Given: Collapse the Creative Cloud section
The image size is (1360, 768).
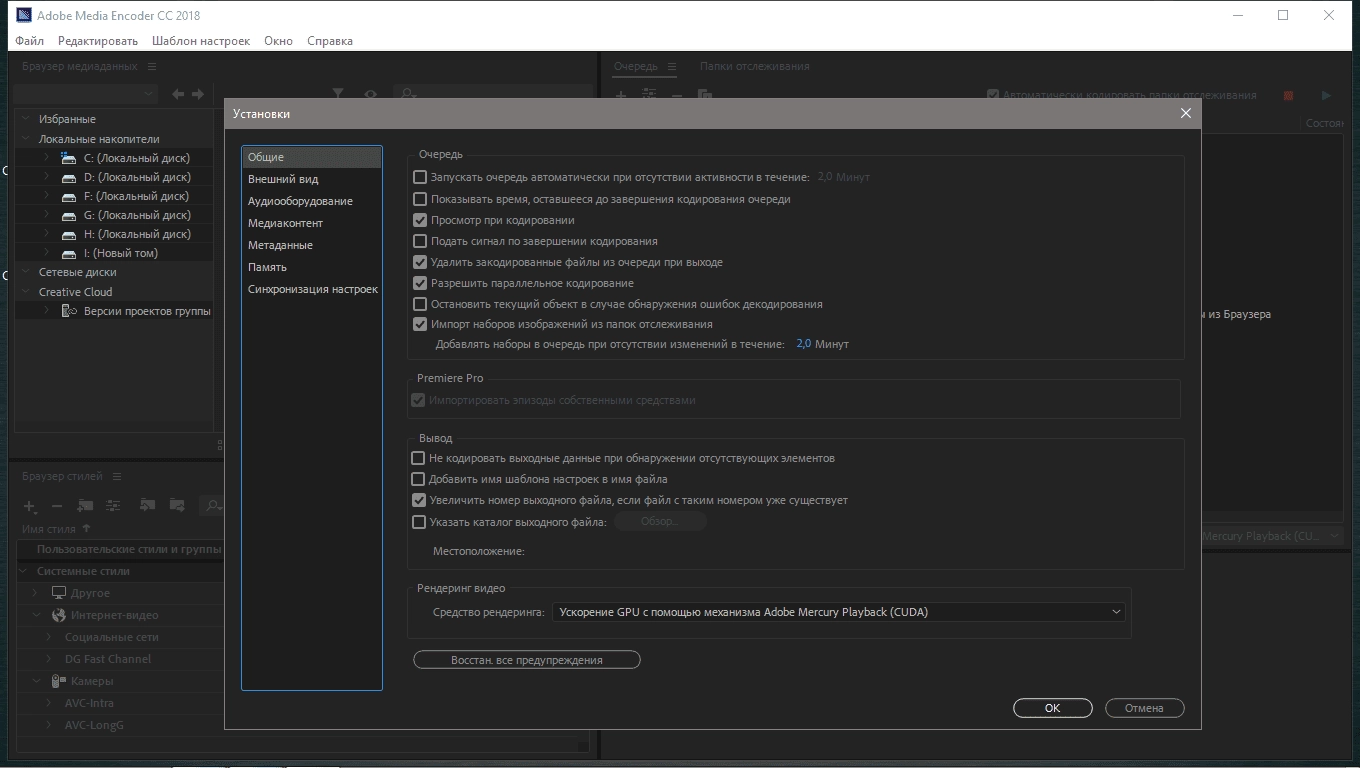Looking at the screenshot, I should (x=27, y=292).
